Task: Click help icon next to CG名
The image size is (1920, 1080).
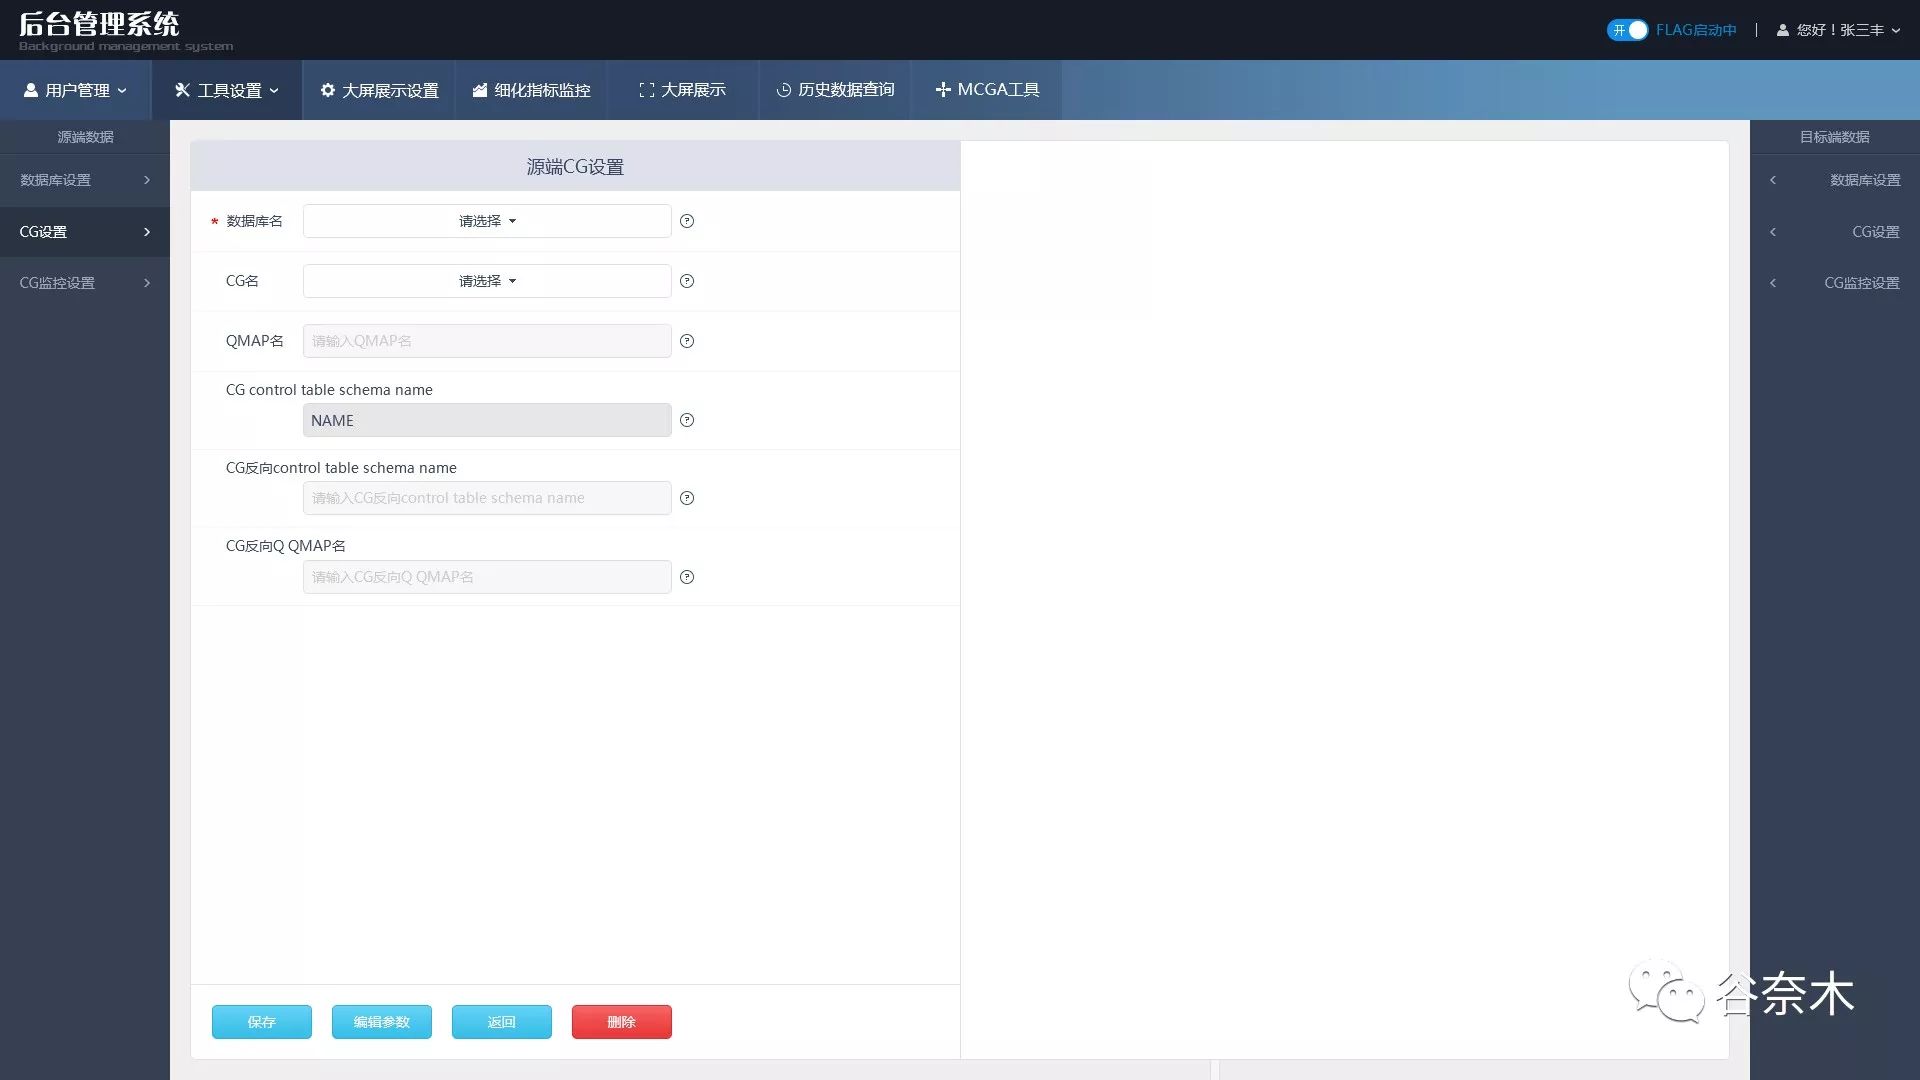Action: click(x=687, y=281)
